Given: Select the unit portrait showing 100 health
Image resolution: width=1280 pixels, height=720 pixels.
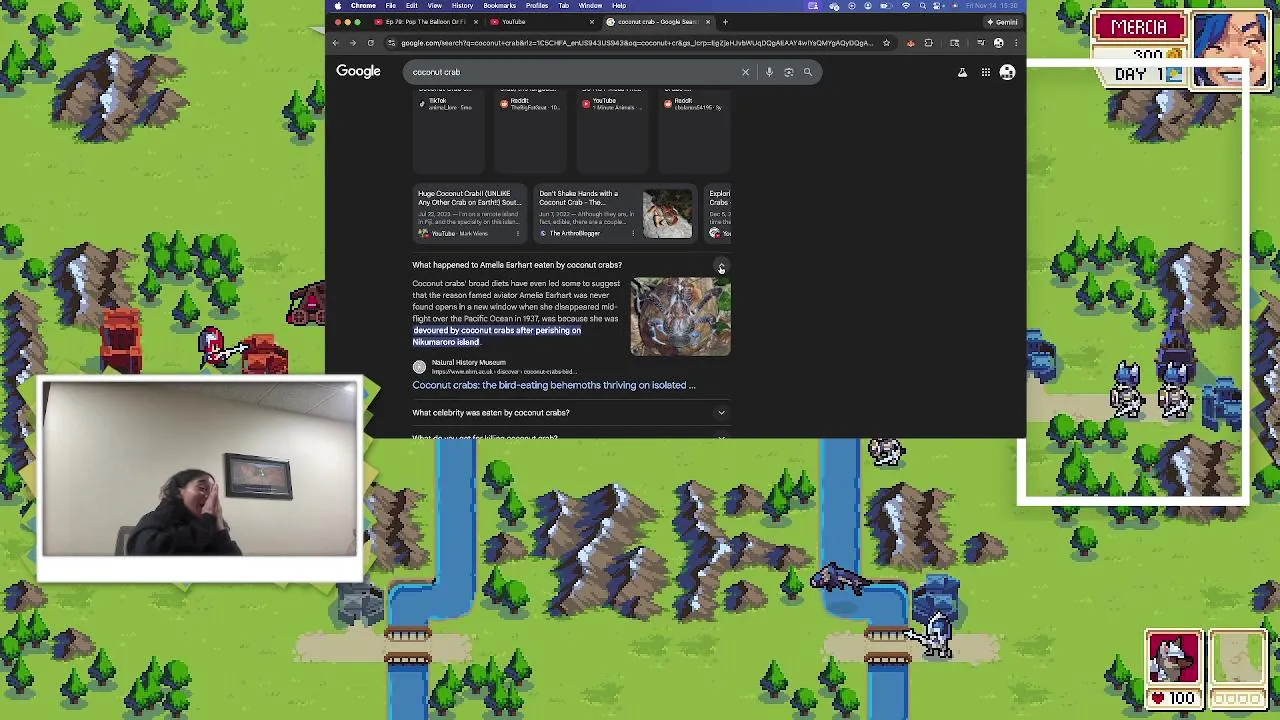Looking at the screenshot, I should 1173,669.
